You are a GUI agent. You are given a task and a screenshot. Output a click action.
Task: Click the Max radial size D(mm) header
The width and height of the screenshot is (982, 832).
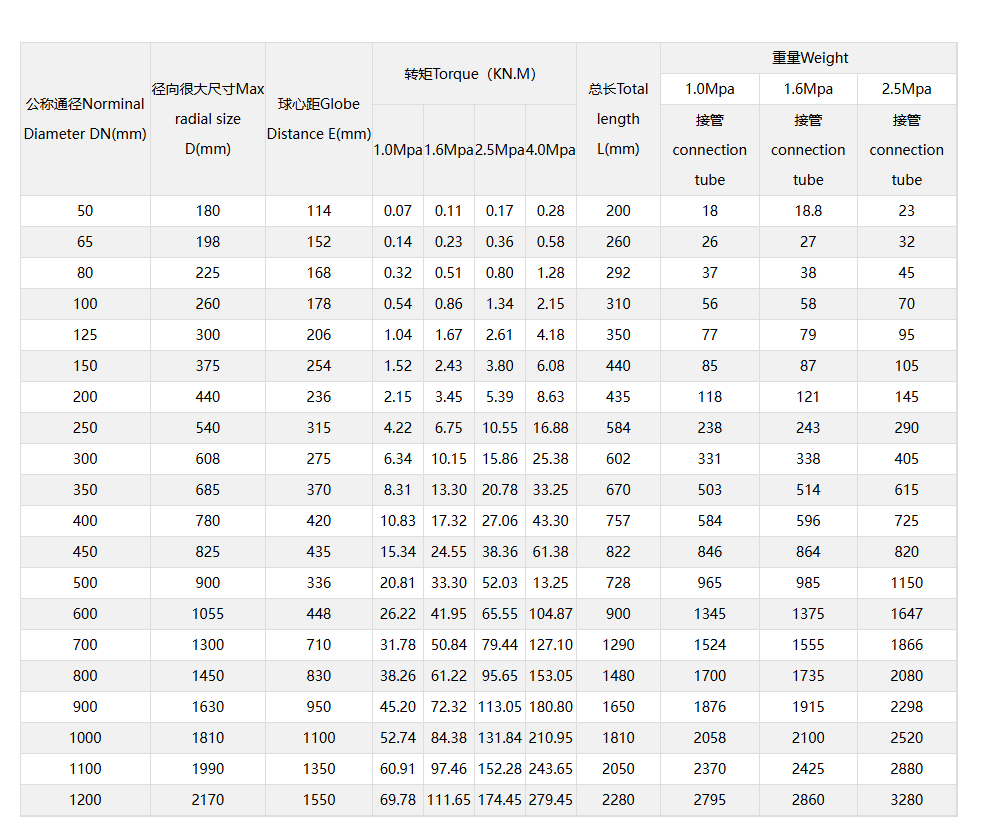coord(208,119)
